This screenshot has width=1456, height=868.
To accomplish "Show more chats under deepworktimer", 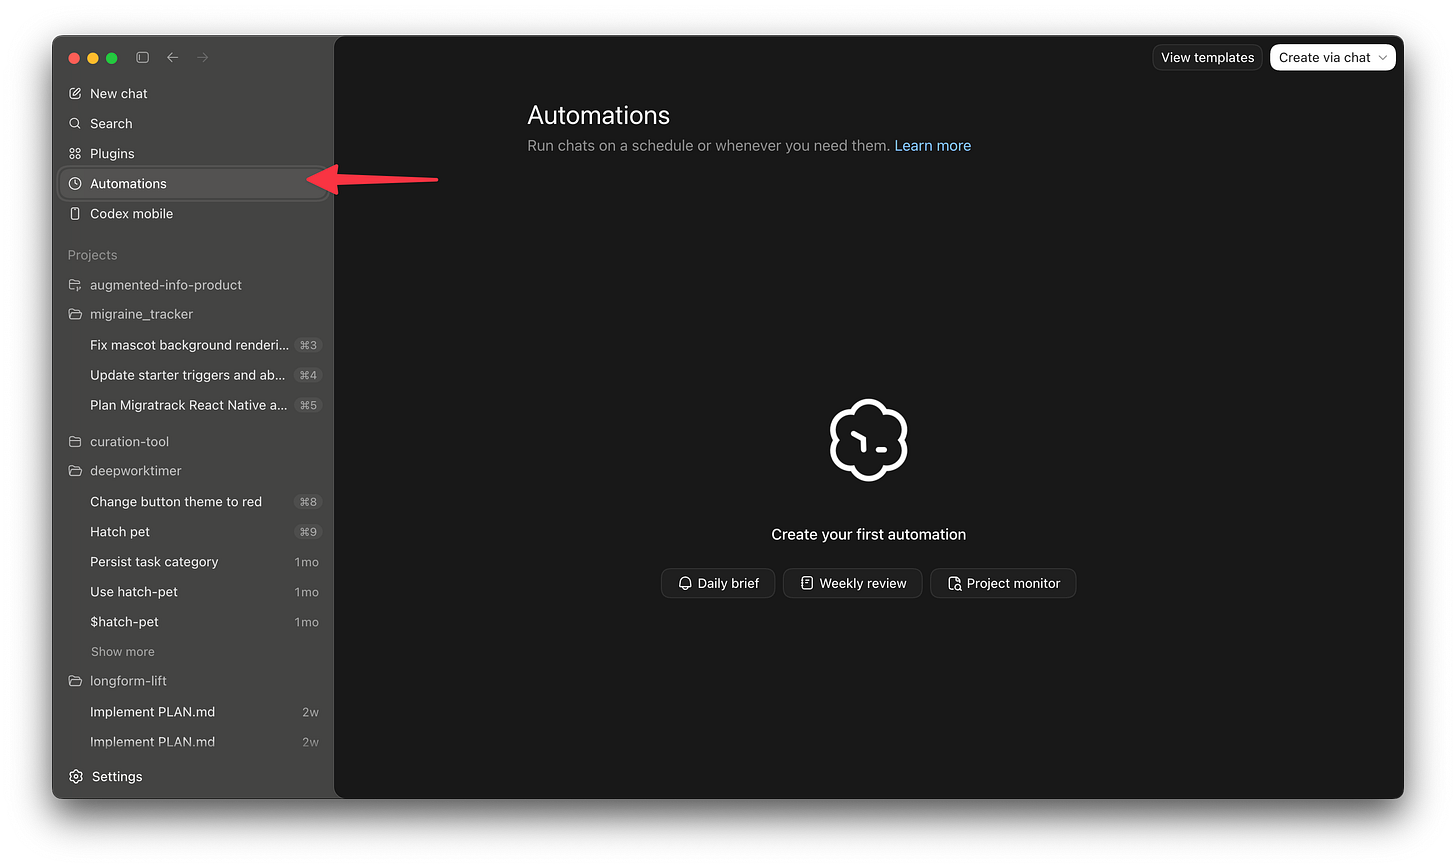I will point(122,652).
